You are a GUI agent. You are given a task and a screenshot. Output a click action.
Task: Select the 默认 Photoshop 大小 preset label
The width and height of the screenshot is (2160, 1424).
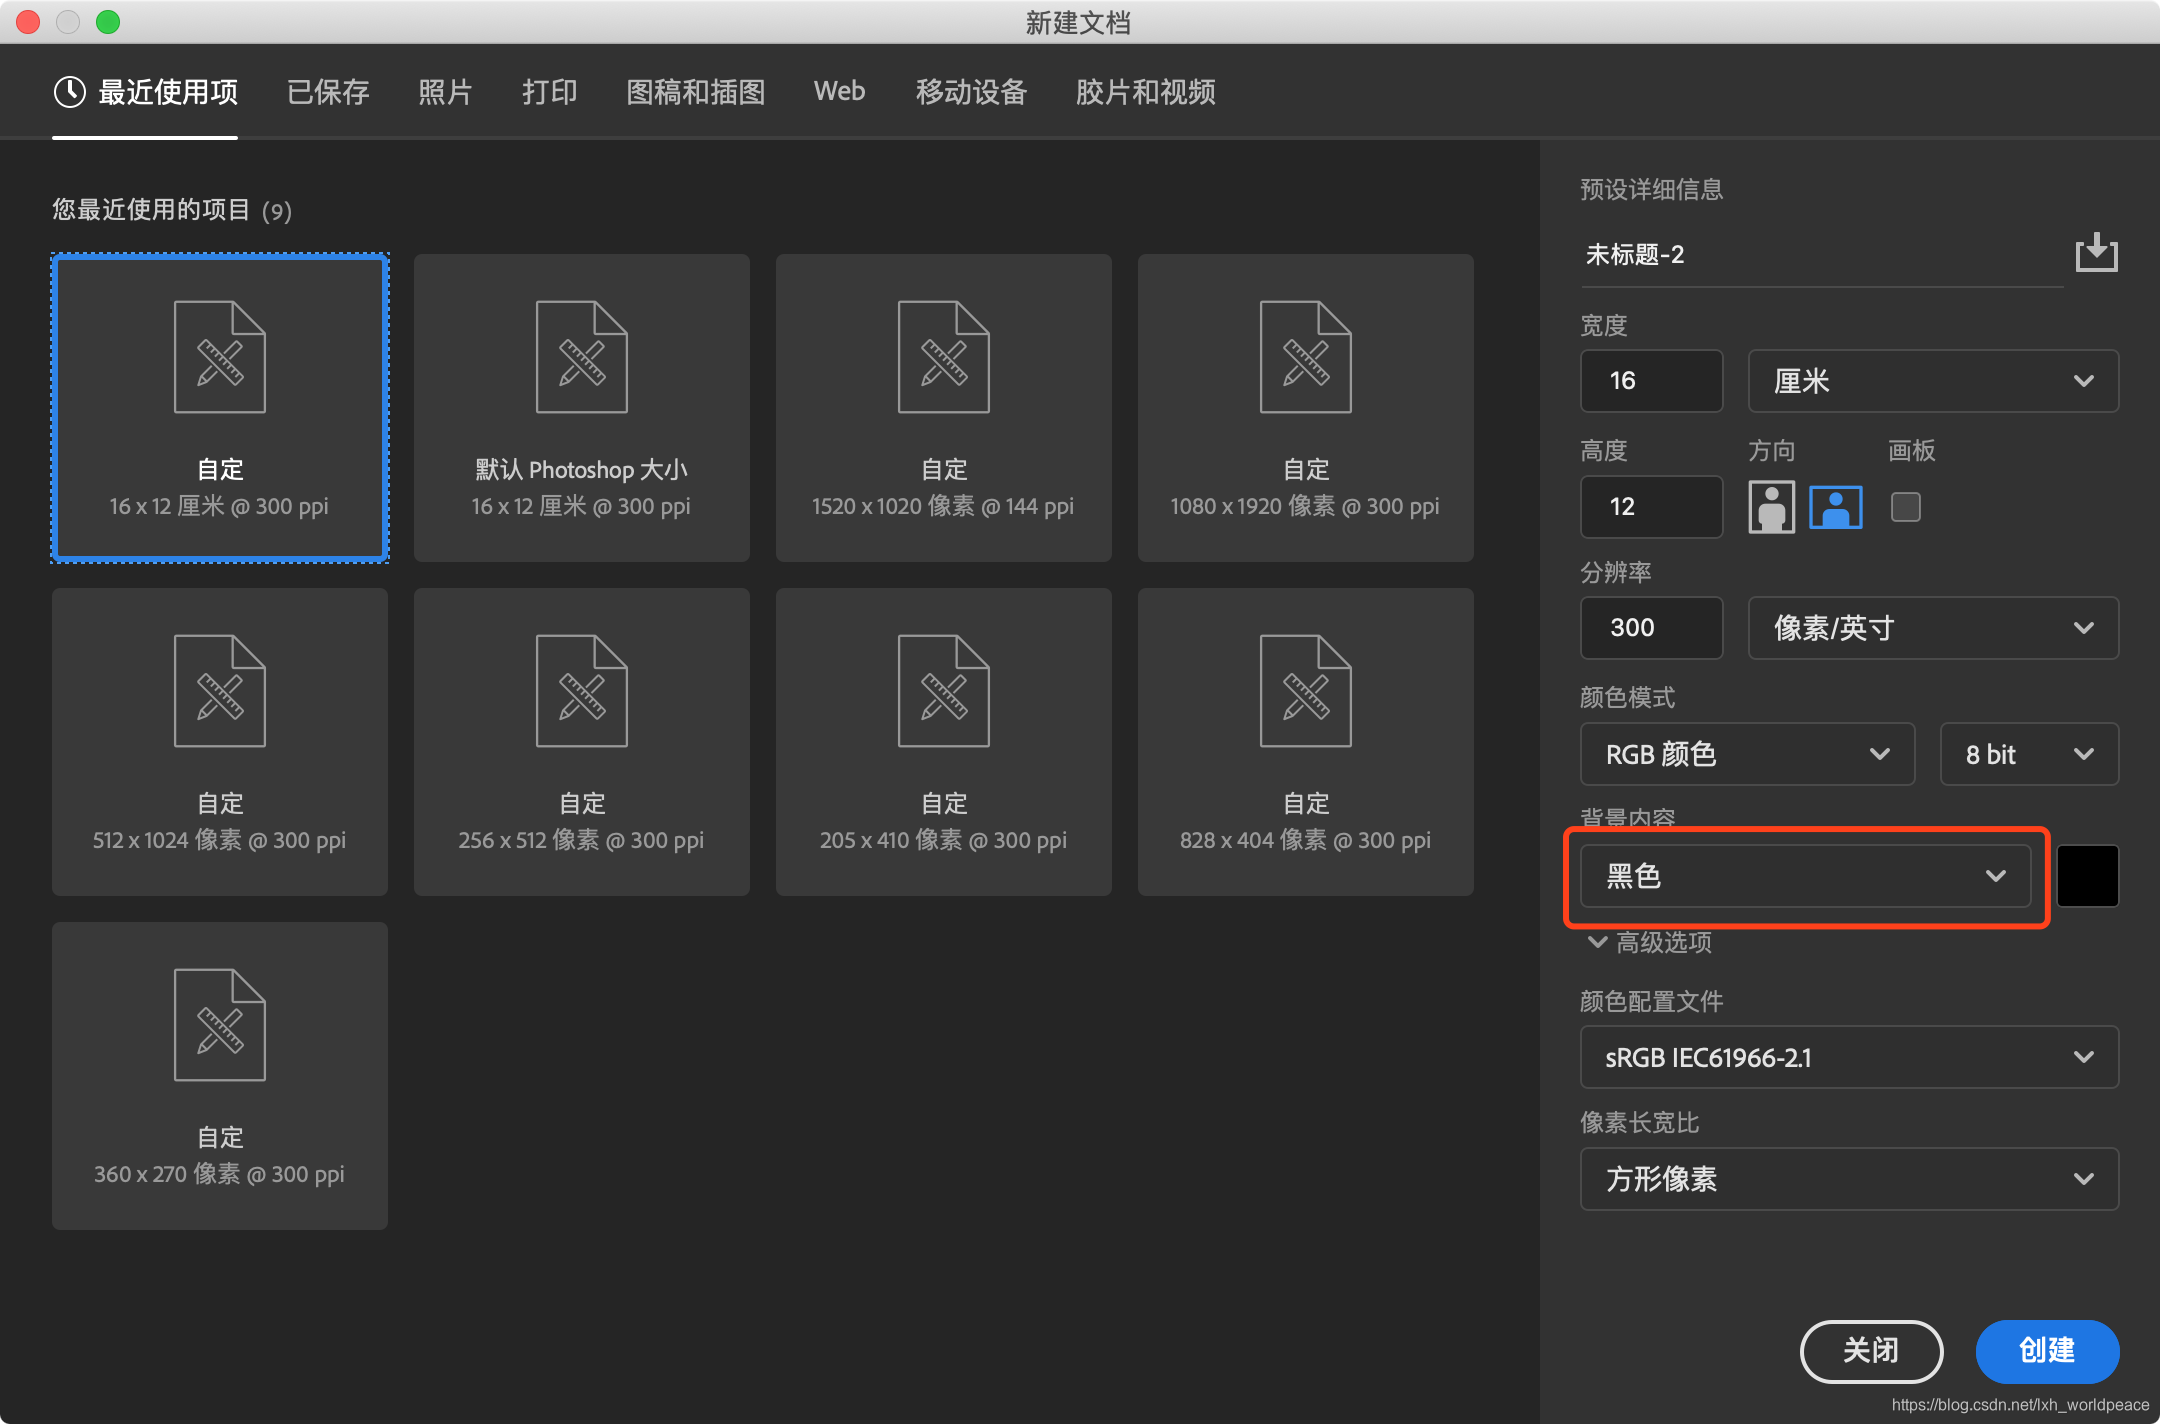[x=582, y=470]
